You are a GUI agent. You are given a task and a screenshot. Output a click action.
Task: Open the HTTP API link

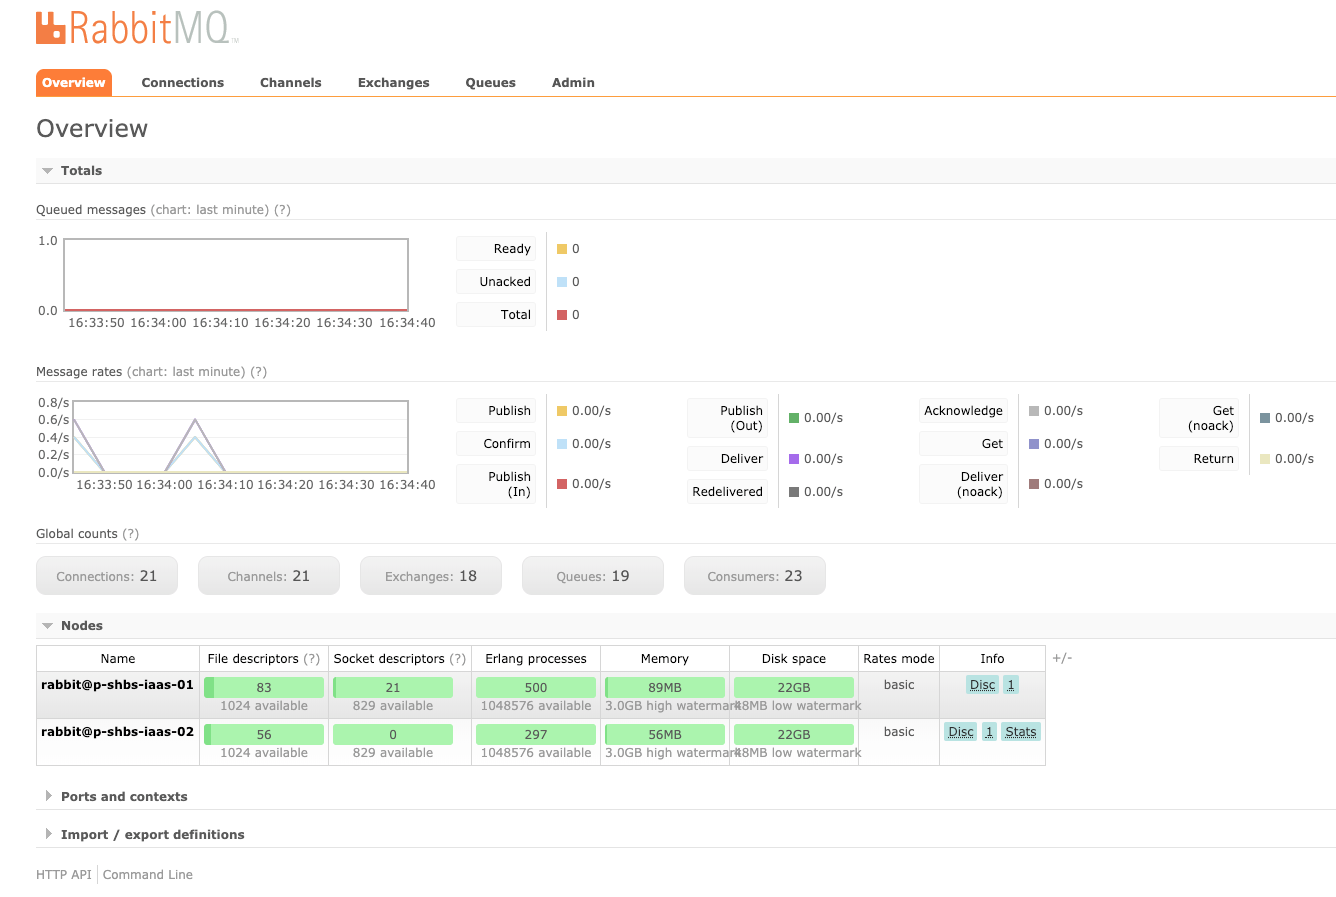(x=63, y=873)
